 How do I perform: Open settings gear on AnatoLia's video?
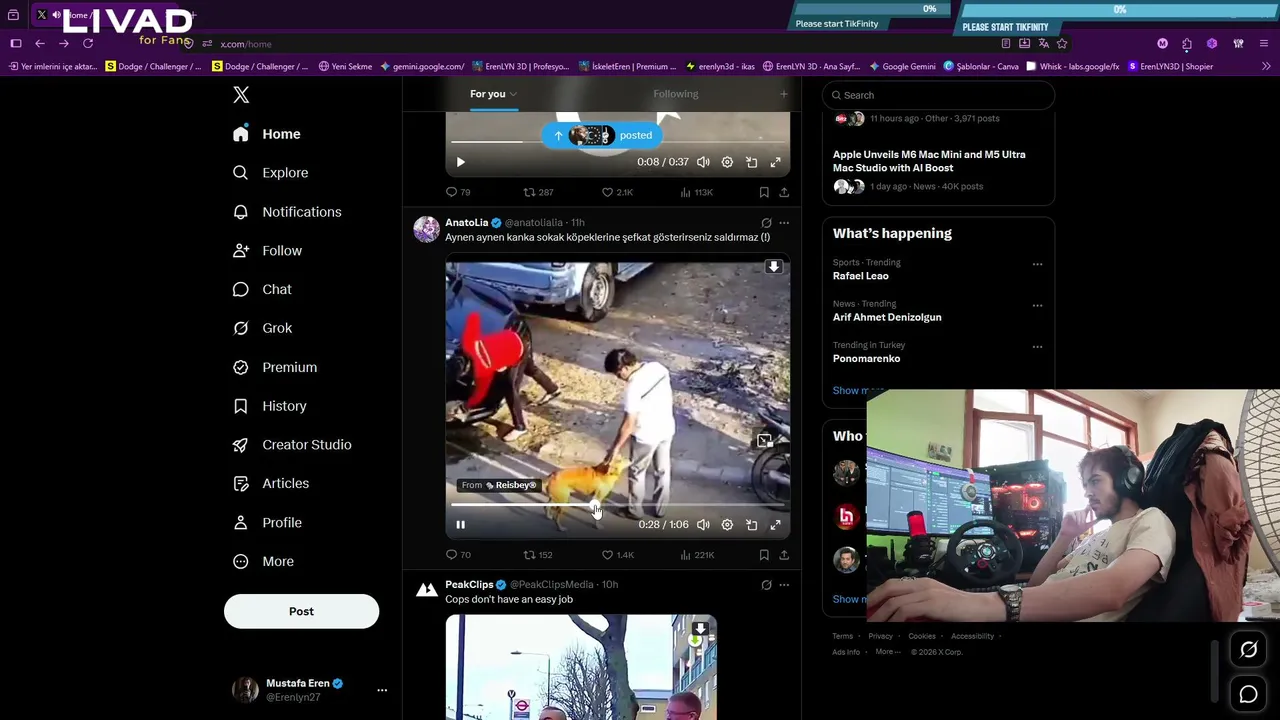coord(727,524)
